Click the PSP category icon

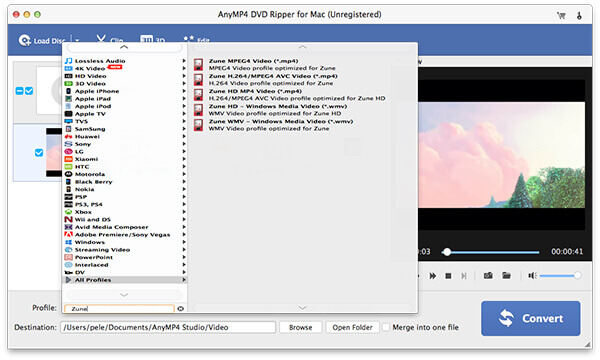coord(68,197)
